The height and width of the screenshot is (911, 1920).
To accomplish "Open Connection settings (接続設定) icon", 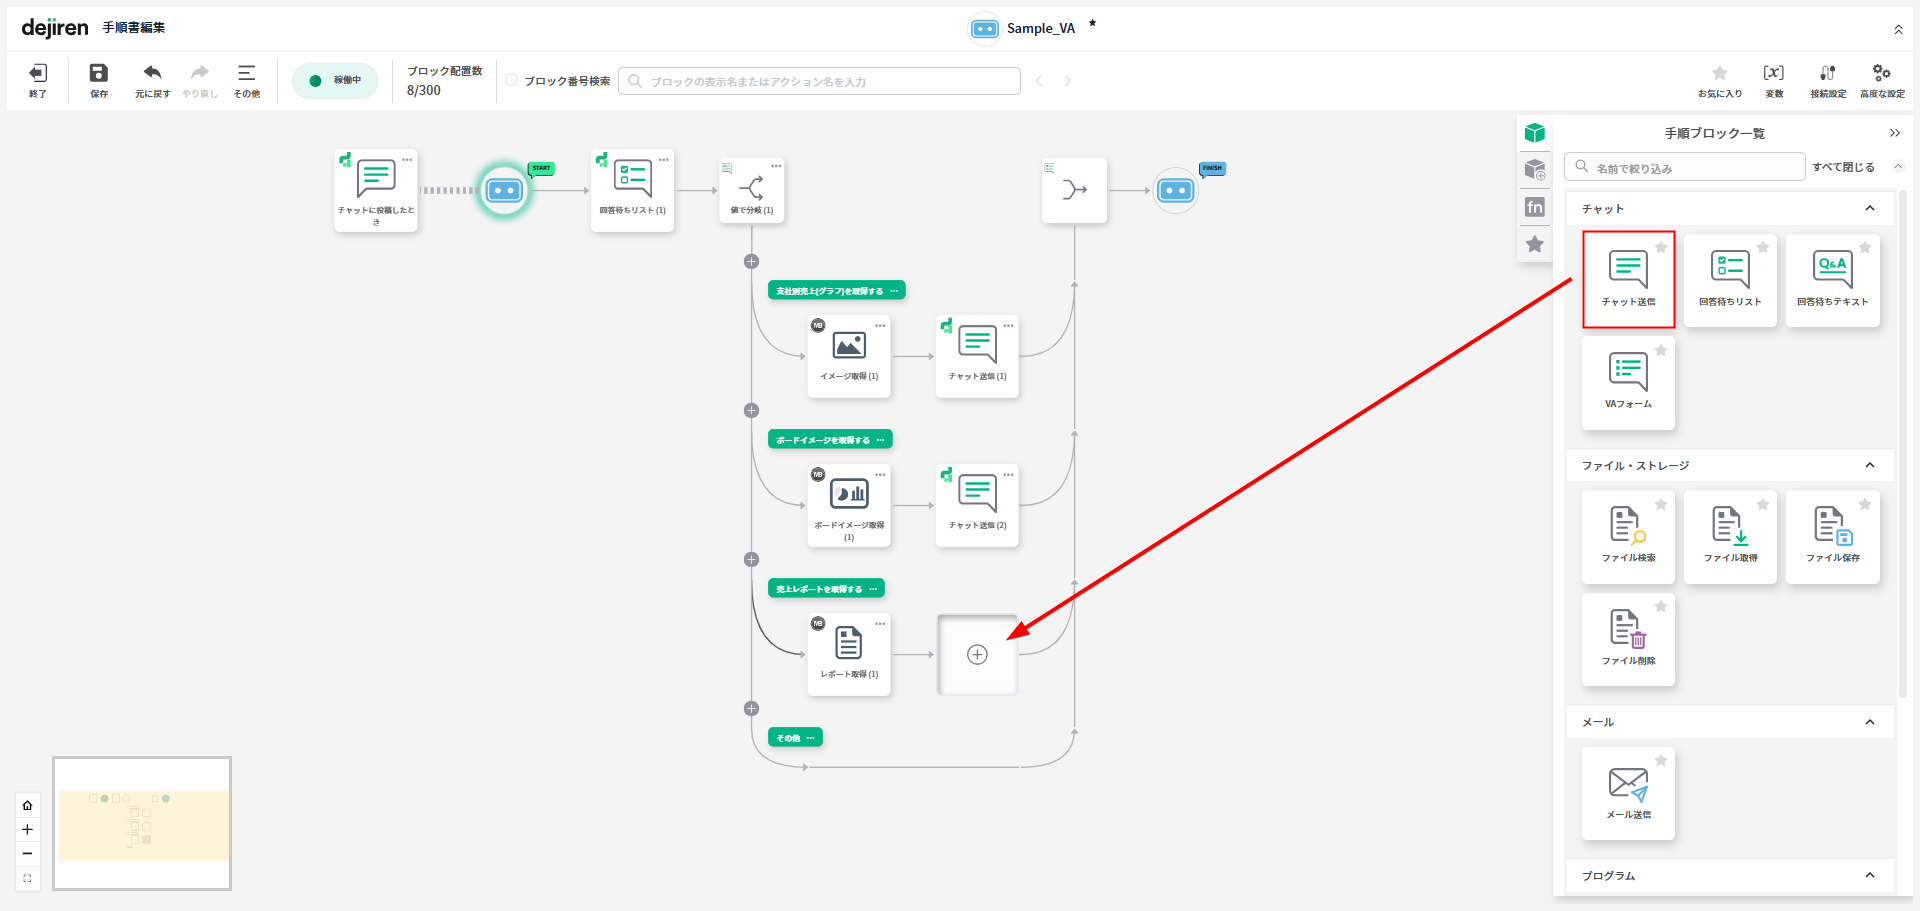I will 1827,73.
